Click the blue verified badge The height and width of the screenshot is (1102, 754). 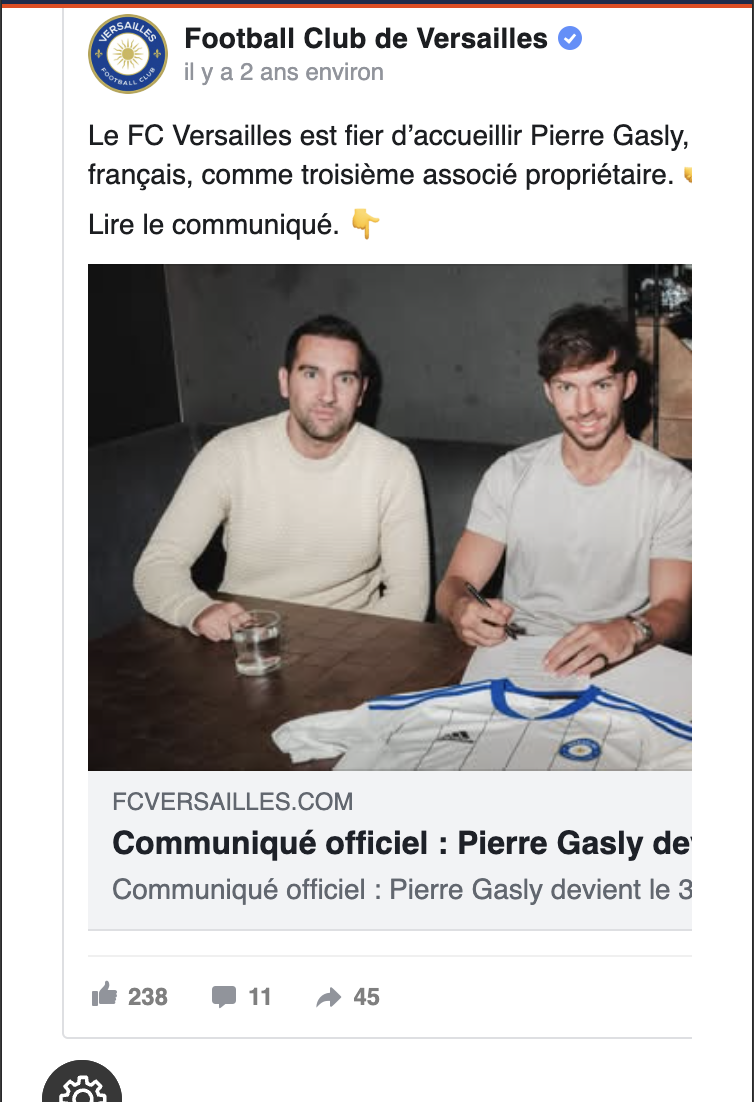point(570,39)
